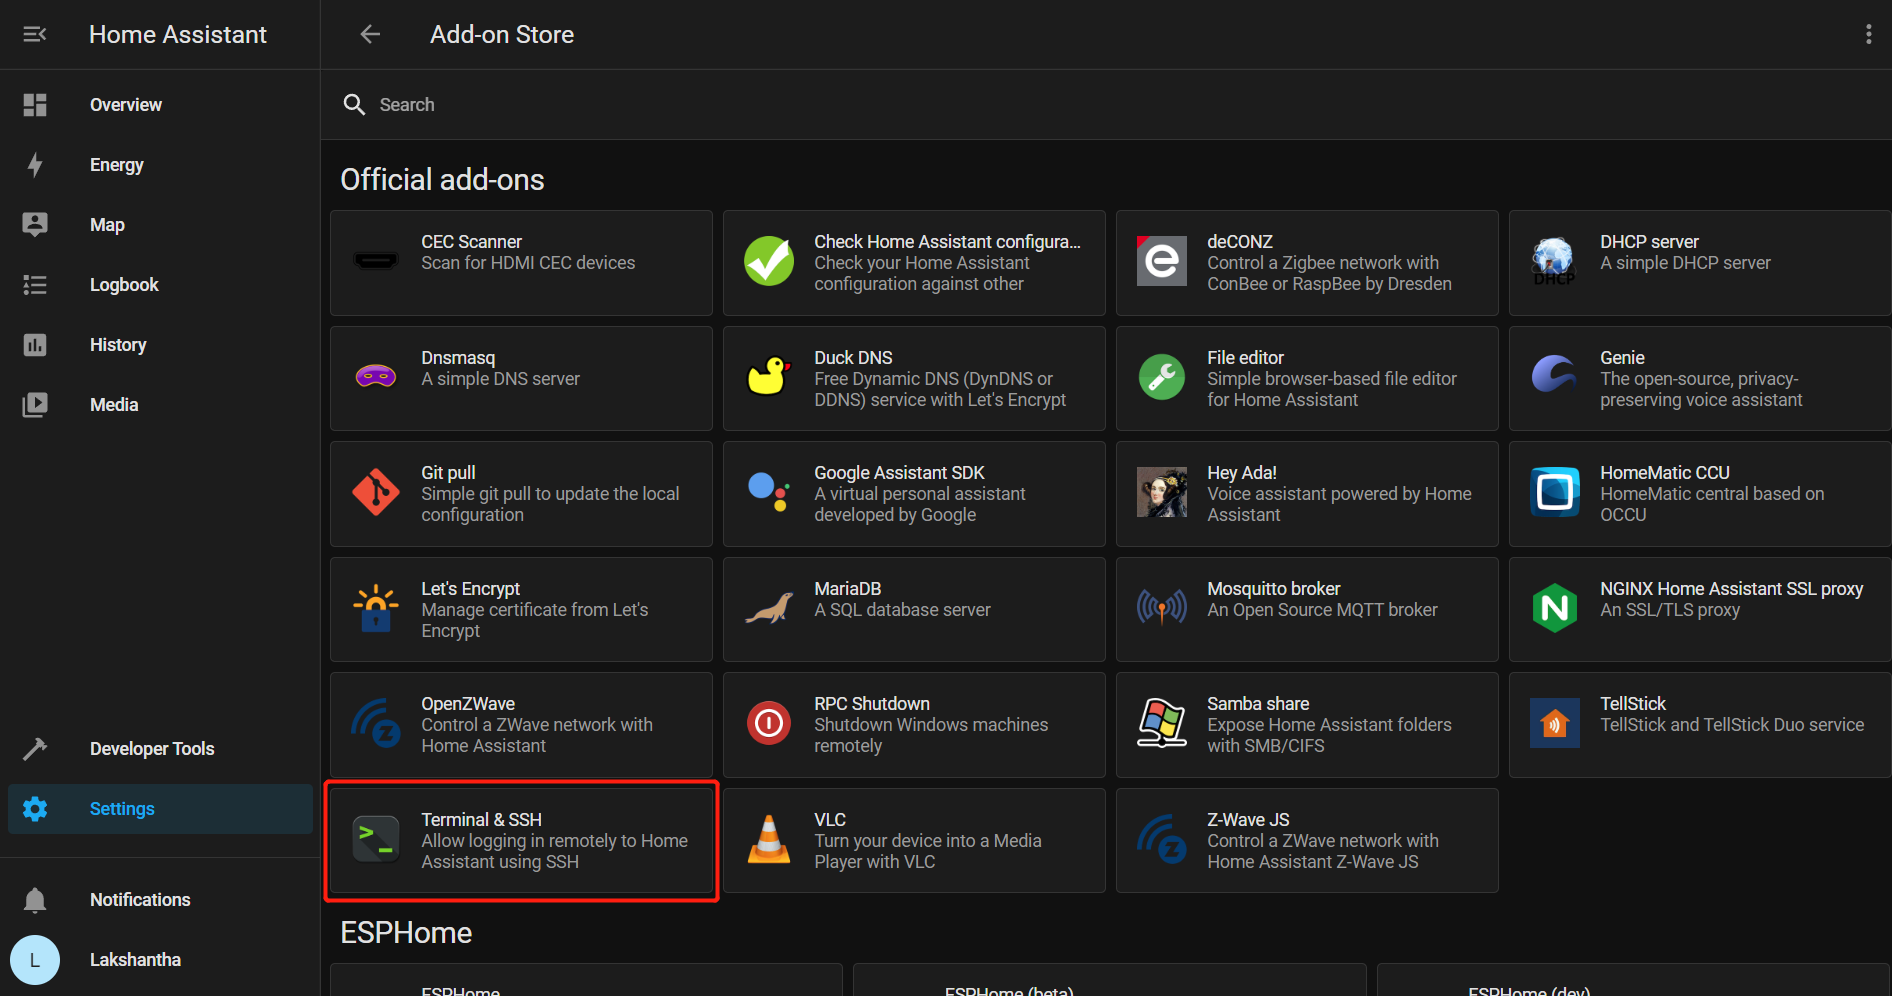Focus the add-on Search field
This screenshot has height=996, width=1892.
[1106, 105]
